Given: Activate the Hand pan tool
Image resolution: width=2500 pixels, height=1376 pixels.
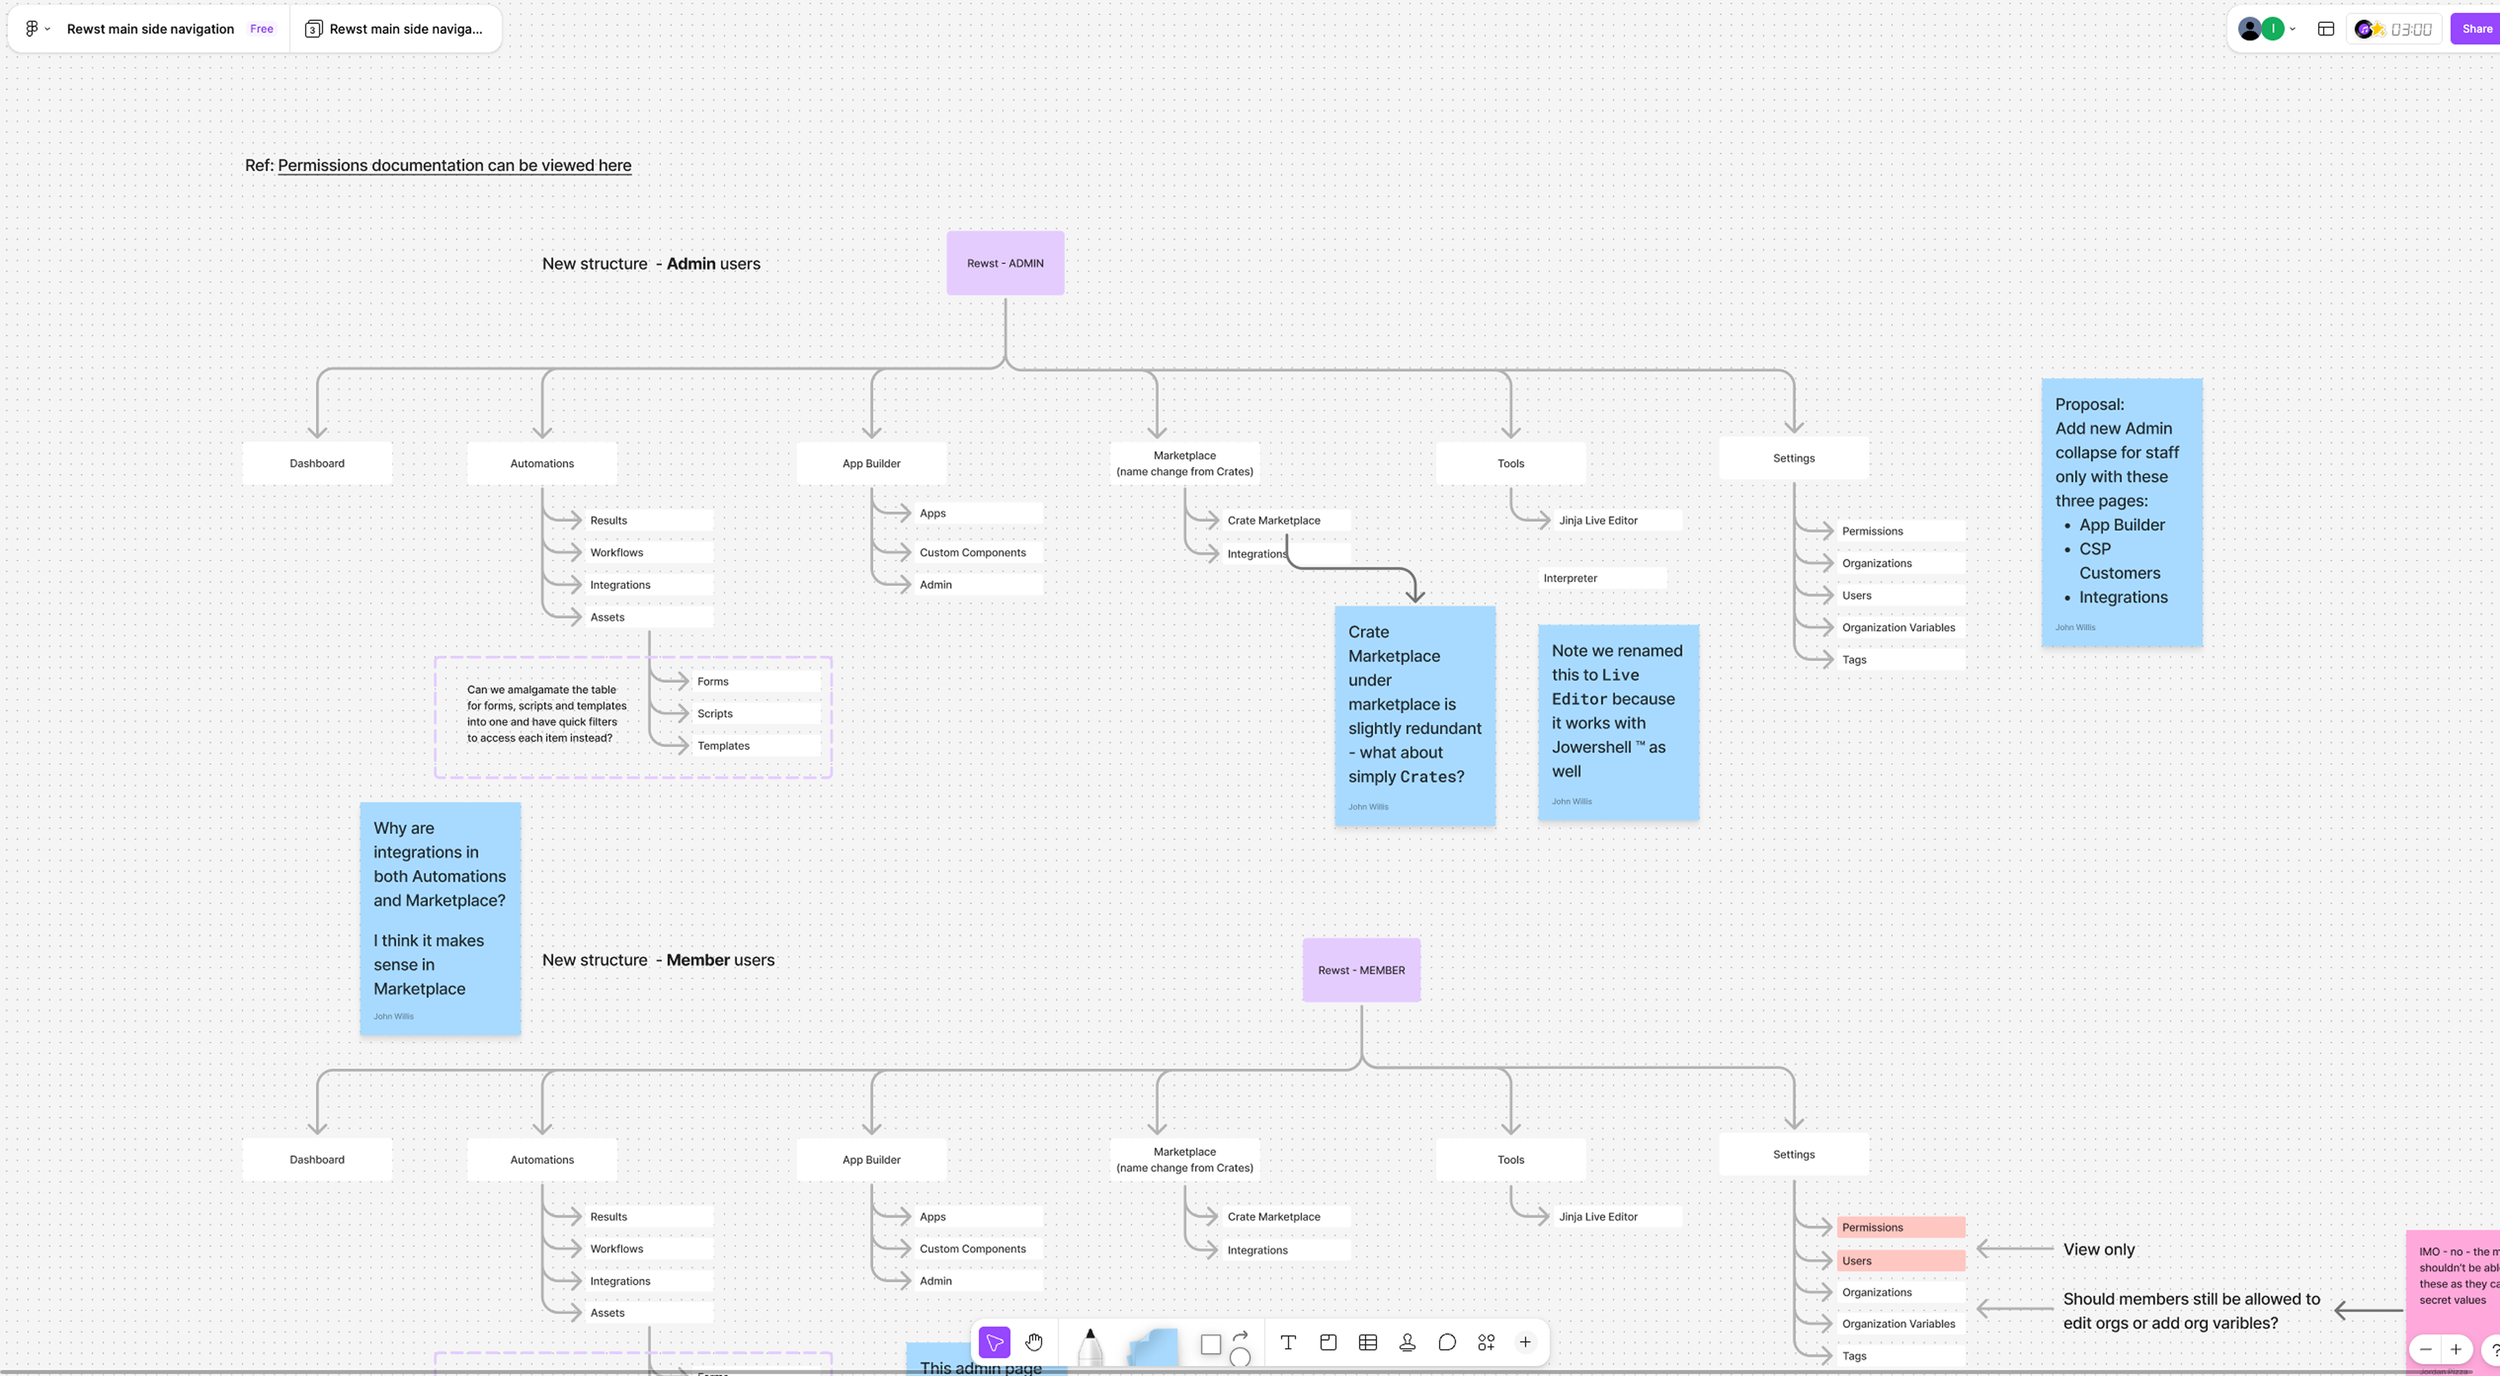Looking at the screenshot, I should pos(1034,1342).
